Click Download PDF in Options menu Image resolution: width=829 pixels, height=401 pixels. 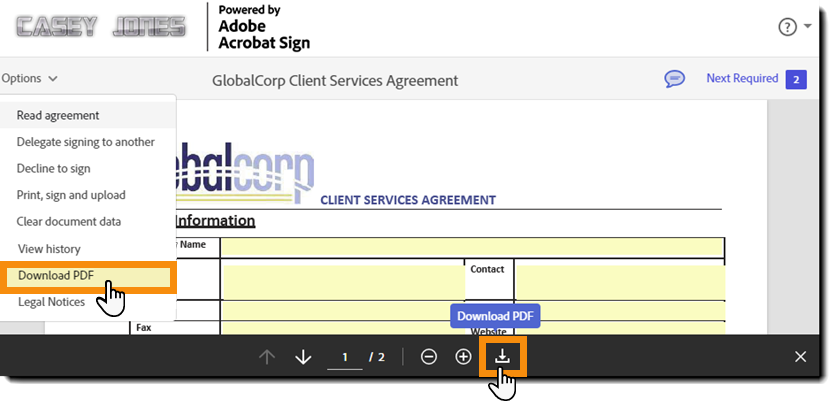pos(57,275)
